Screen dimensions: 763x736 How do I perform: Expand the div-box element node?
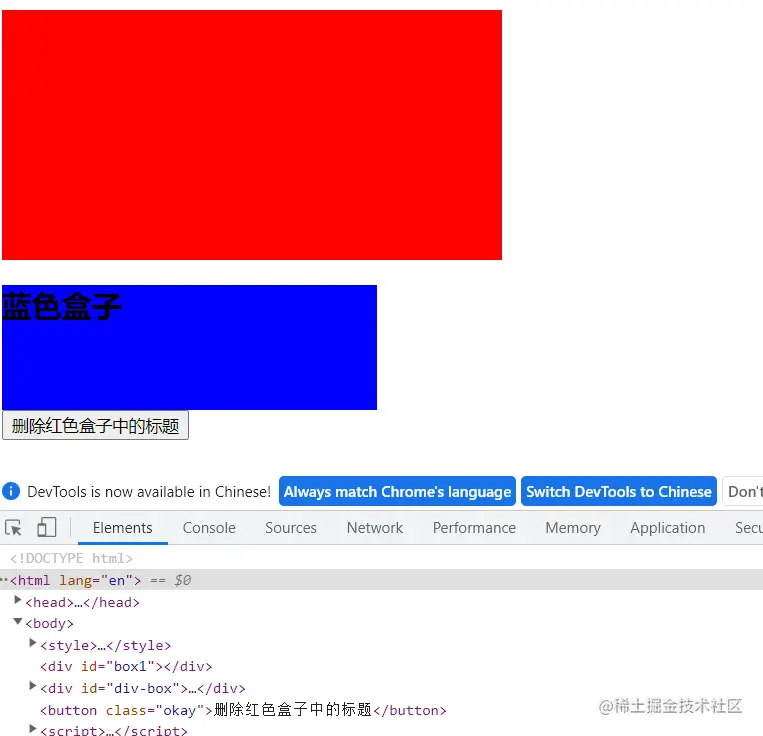tap(33, 686)
